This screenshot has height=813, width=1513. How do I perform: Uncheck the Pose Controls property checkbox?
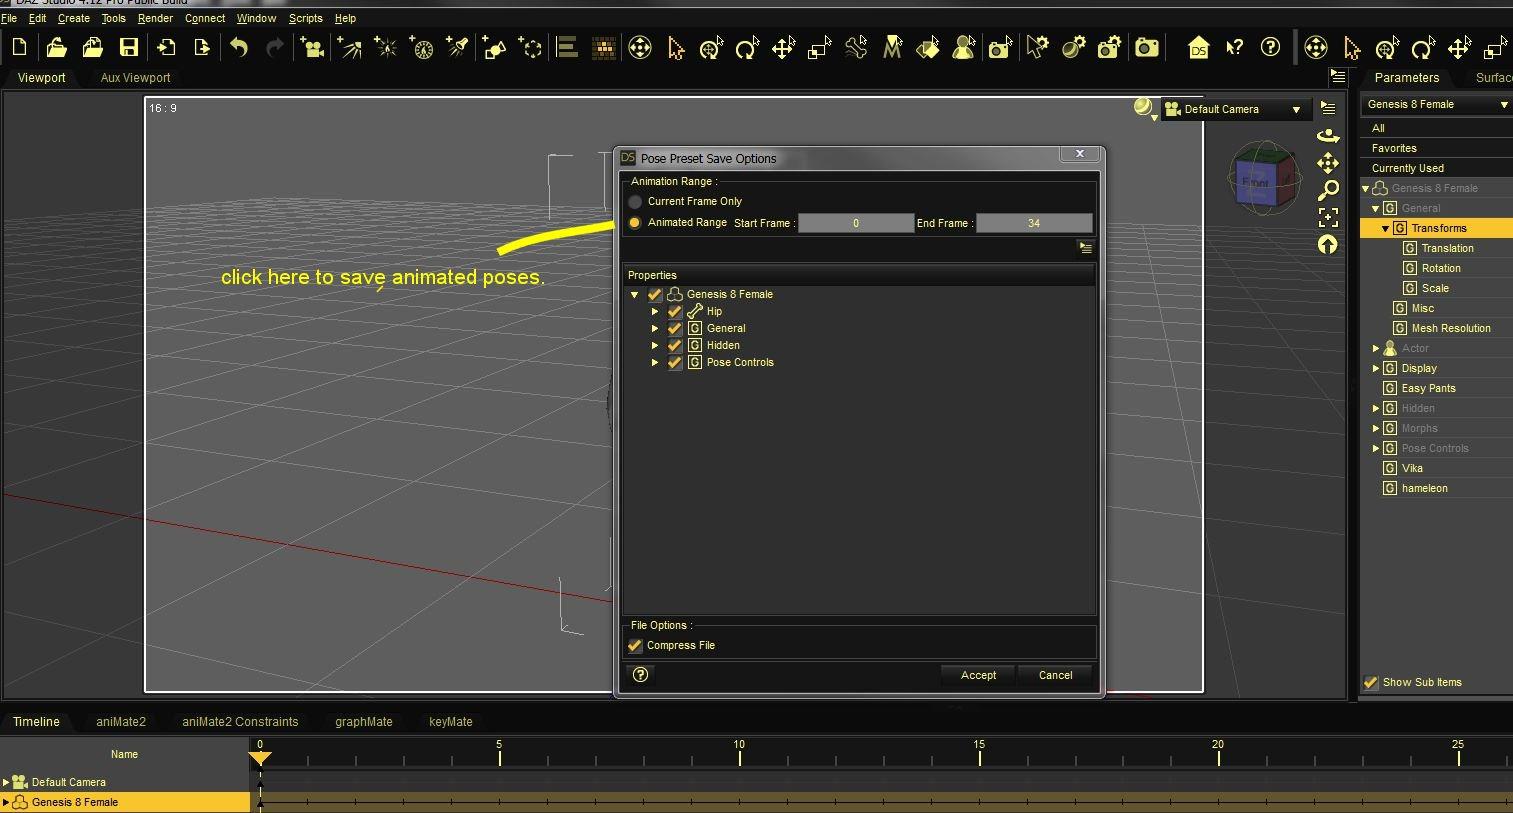coord(675,363)
